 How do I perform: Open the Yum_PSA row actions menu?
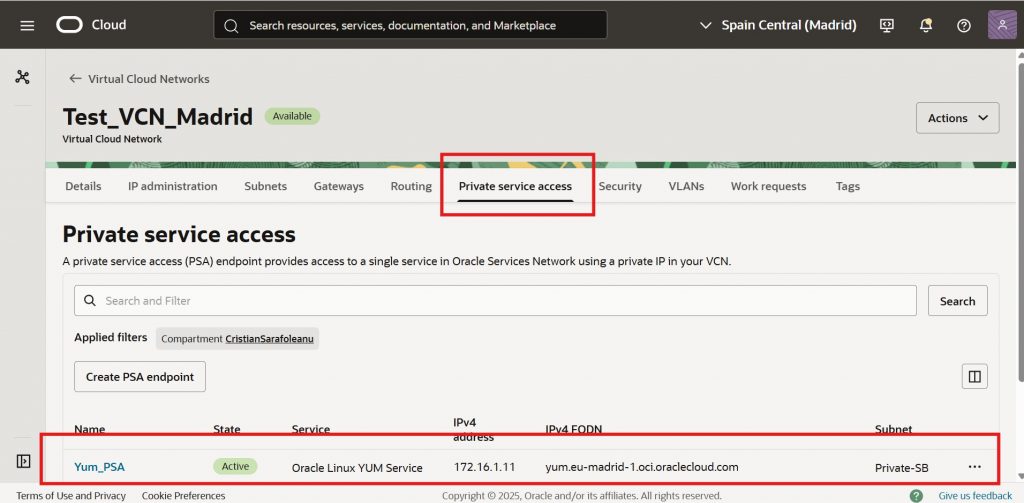974,466
